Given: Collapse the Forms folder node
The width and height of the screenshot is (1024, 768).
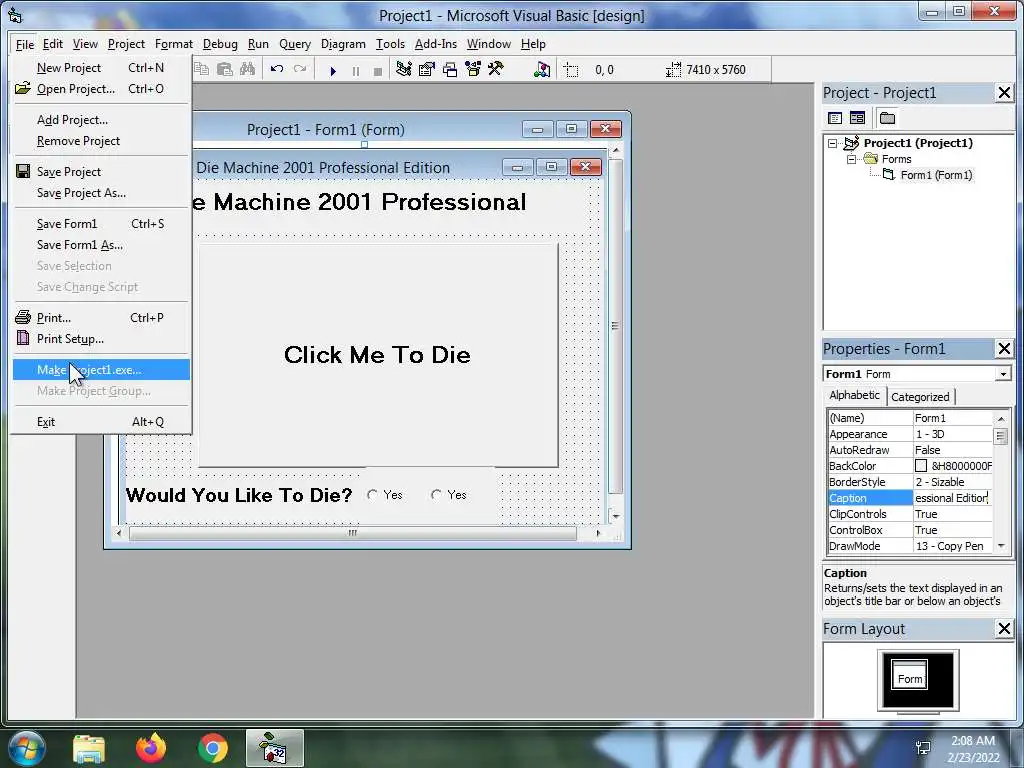Looking at the screenshot, I should click(x=851, y=159).
